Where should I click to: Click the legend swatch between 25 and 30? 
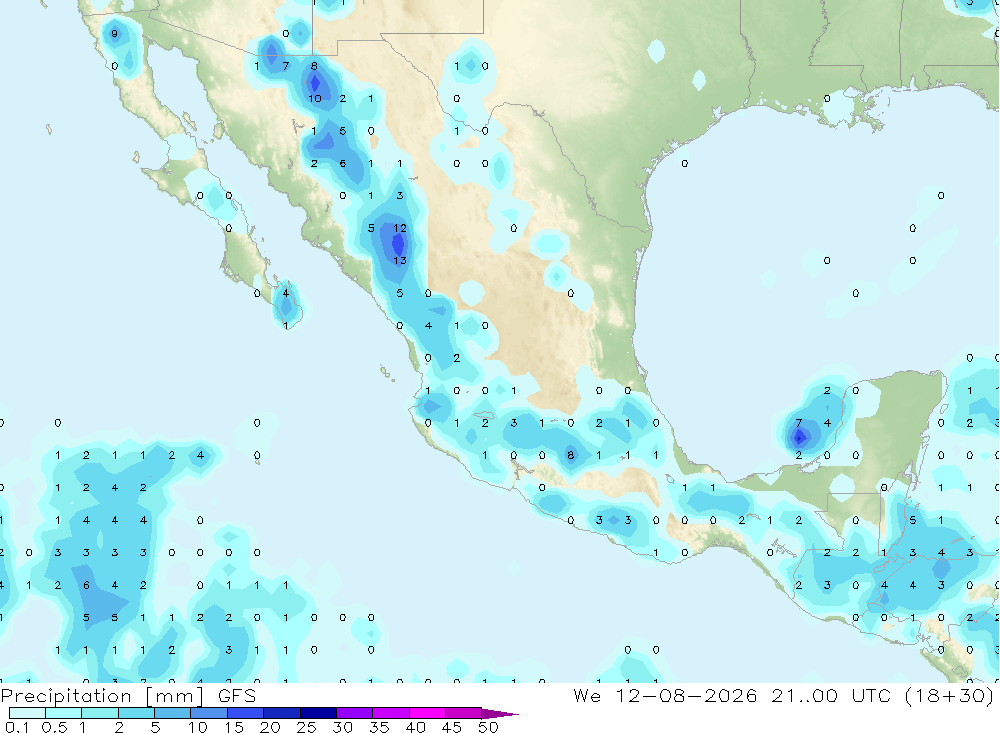318,713
